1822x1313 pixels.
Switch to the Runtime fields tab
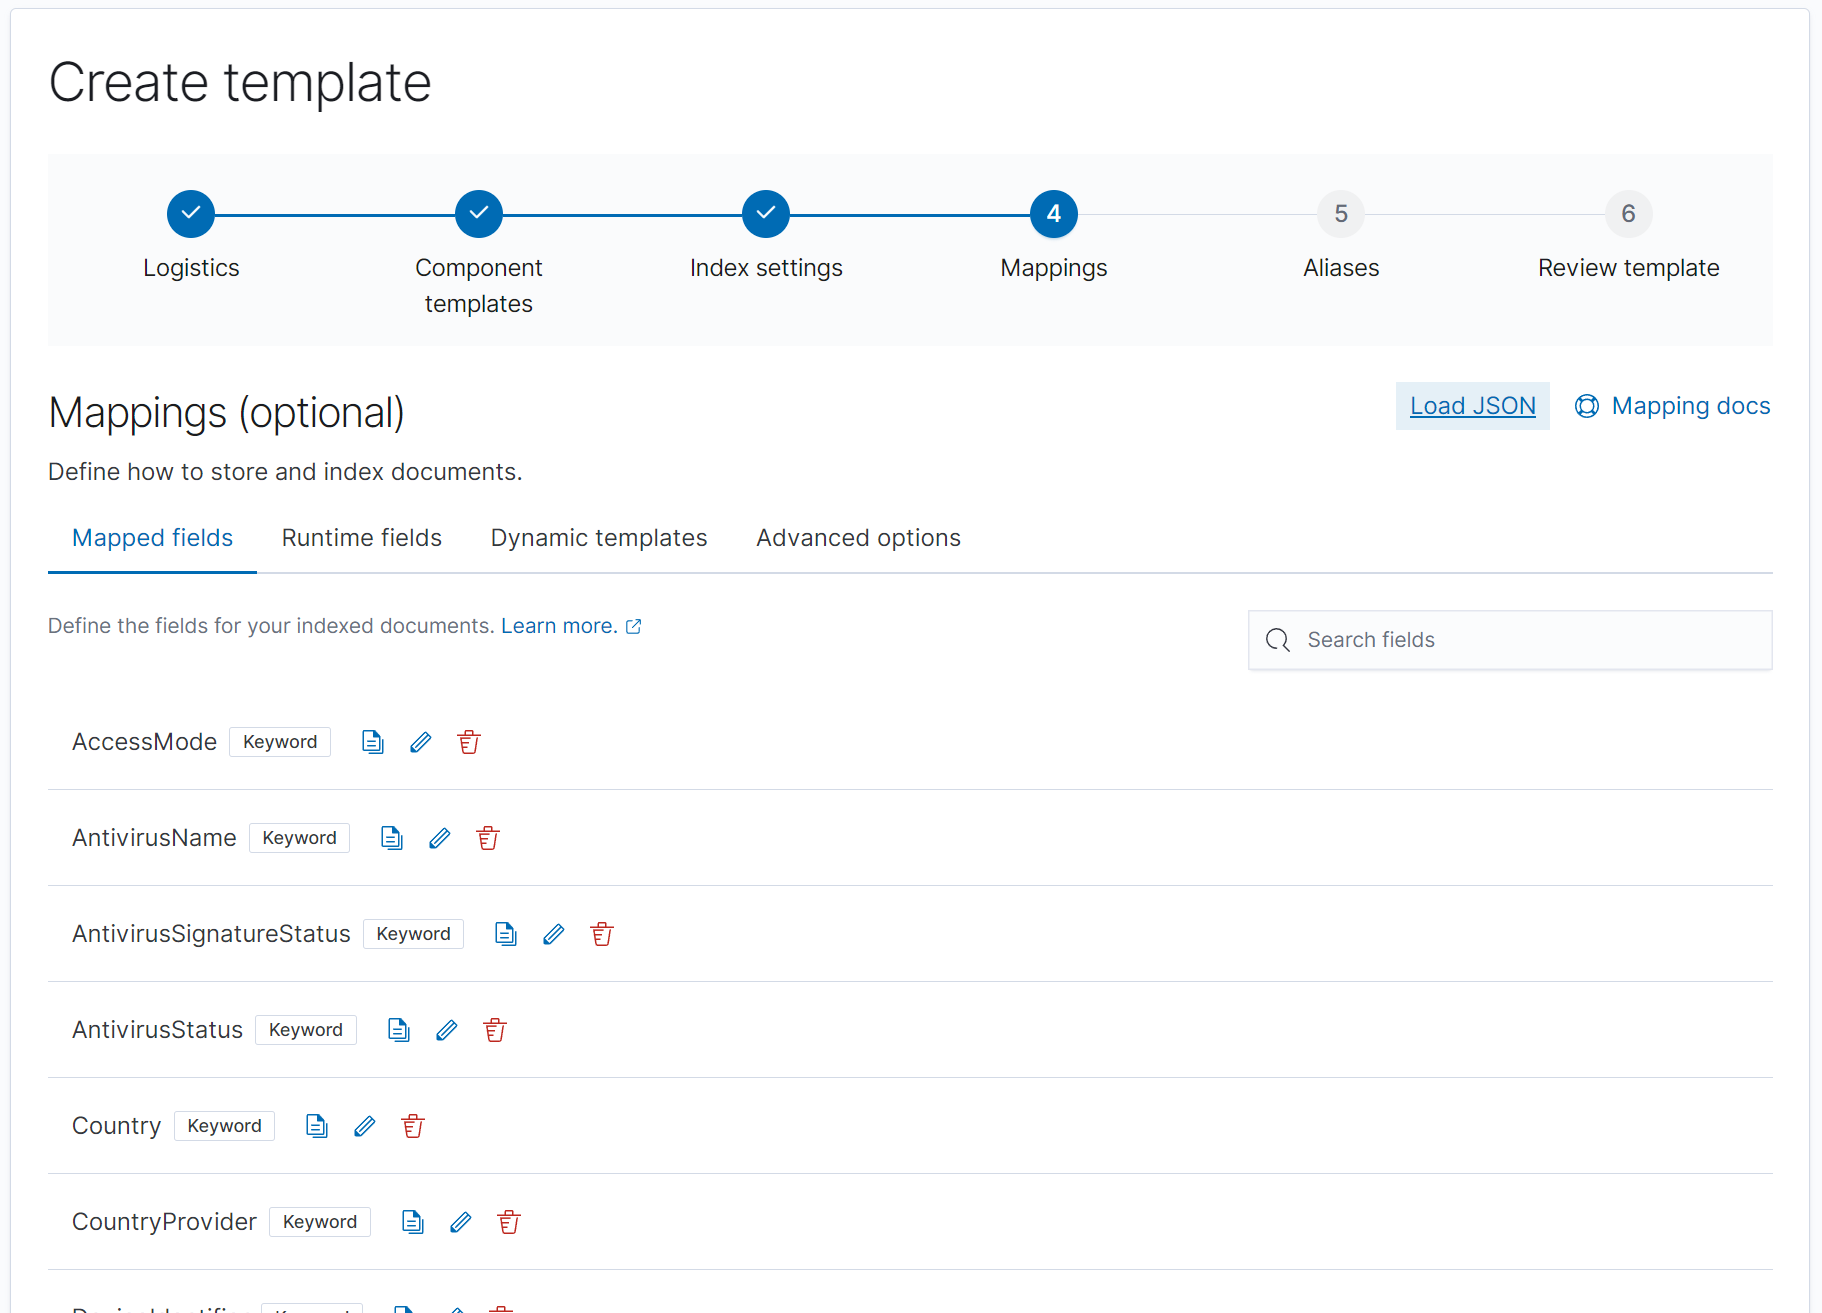pos(361,537)
